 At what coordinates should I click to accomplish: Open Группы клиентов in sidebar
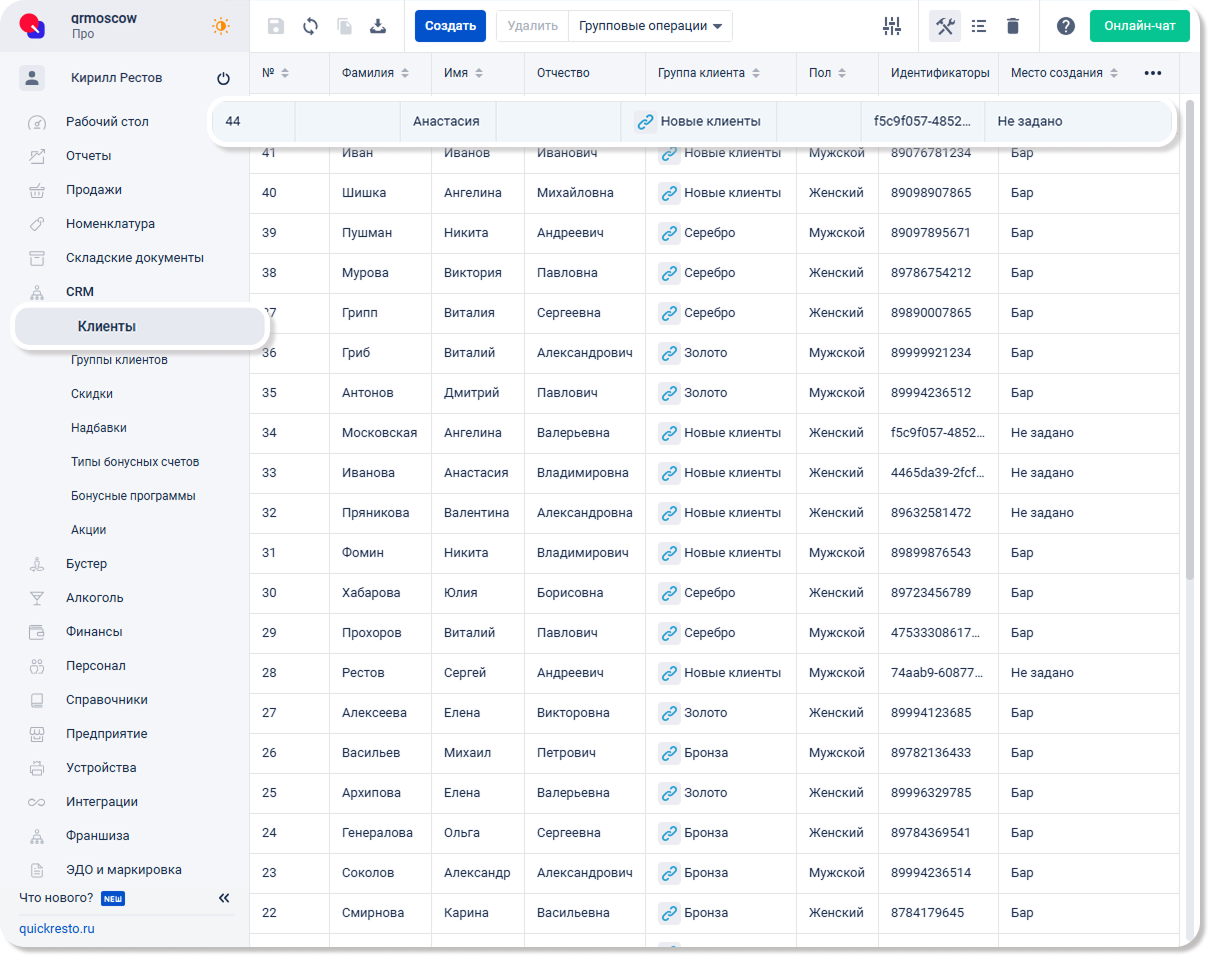coord(119,360)
